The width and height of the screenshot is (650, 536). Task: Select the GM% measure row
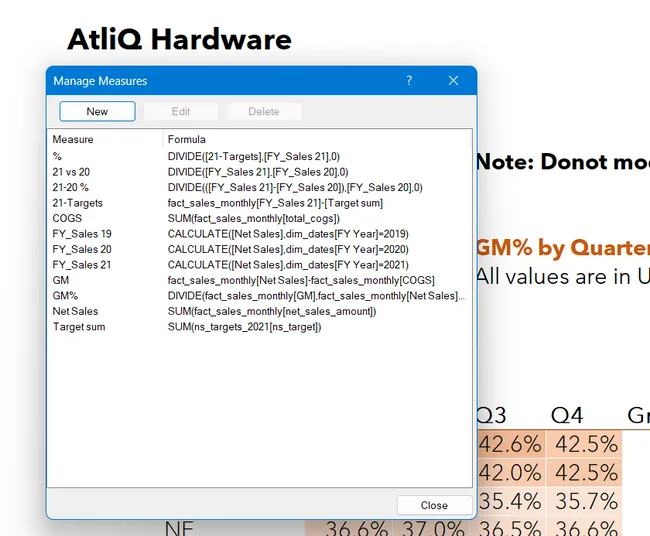(x=65, y=296)
